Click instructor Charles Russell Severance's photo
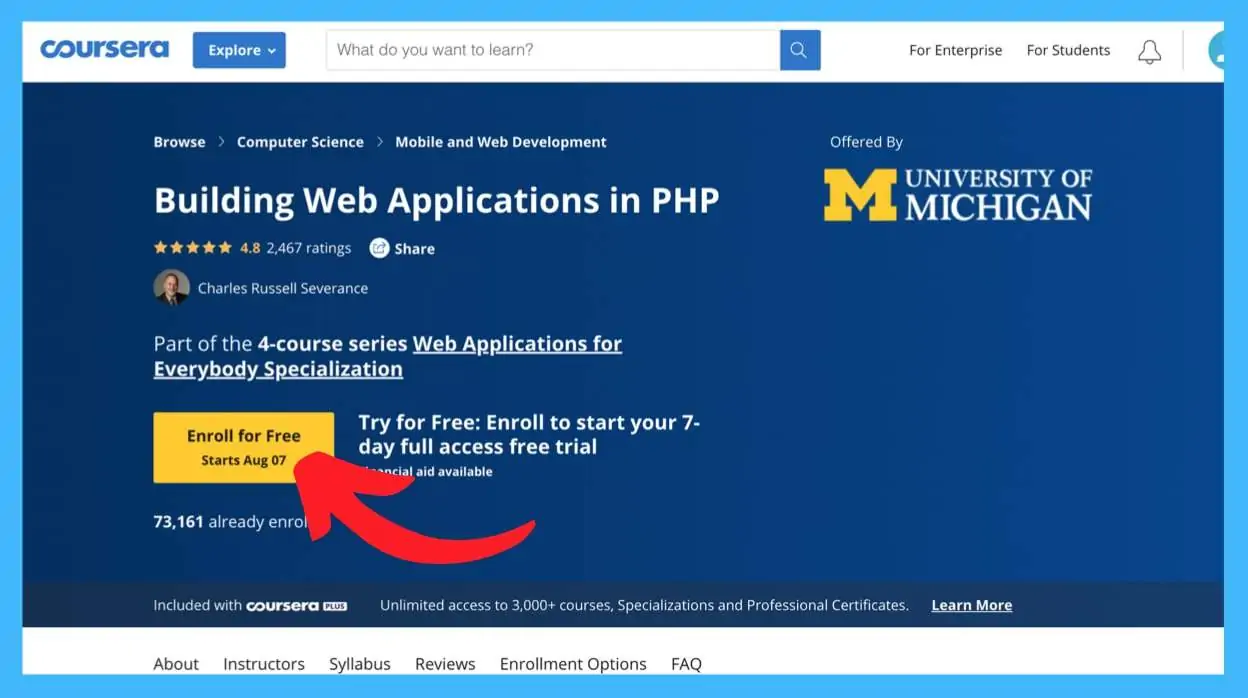Image resolution: width=1248 pixels, height=698 pixels. (x=171, y=288)
